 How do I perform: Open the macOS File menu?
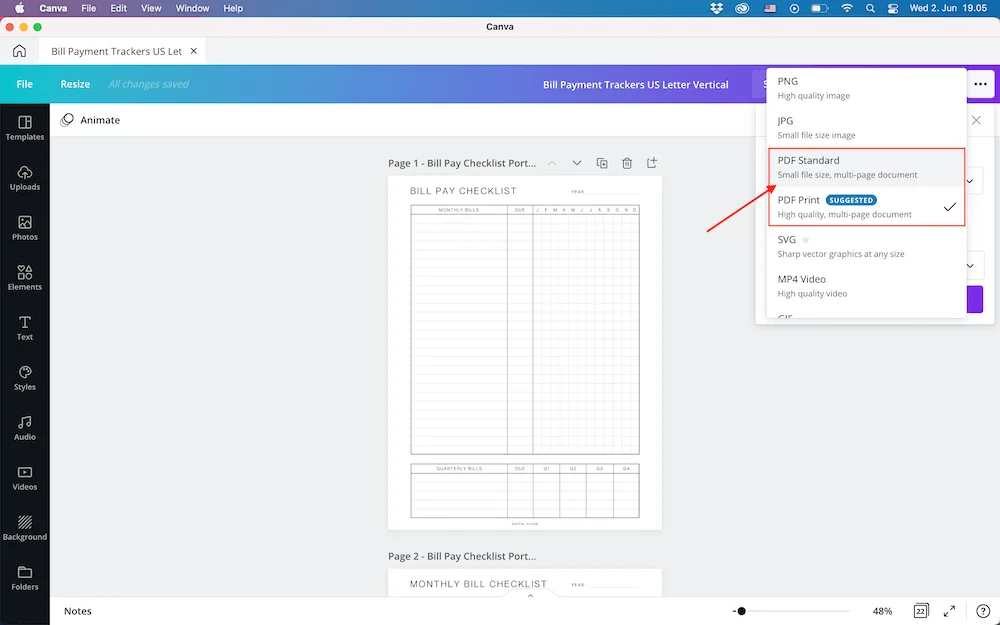click(x=89, y=8)
